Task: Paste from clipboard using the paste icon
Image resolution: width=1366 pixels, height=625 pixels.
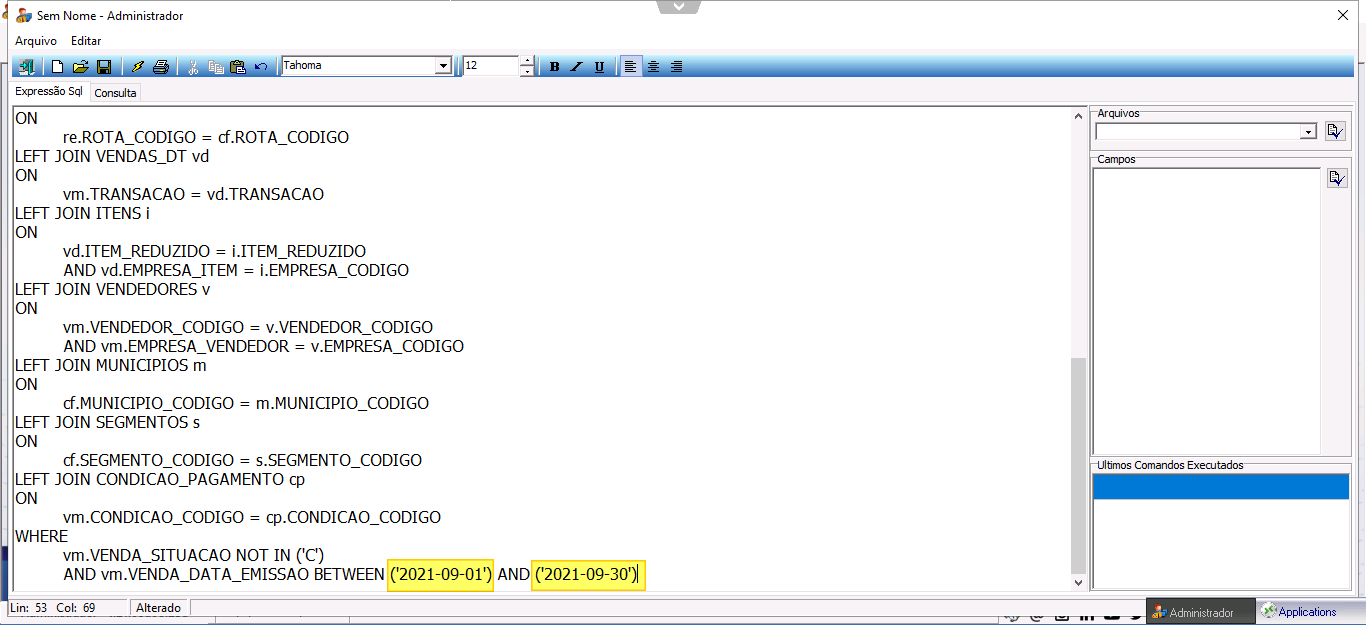Action: [x=238, y=67]
